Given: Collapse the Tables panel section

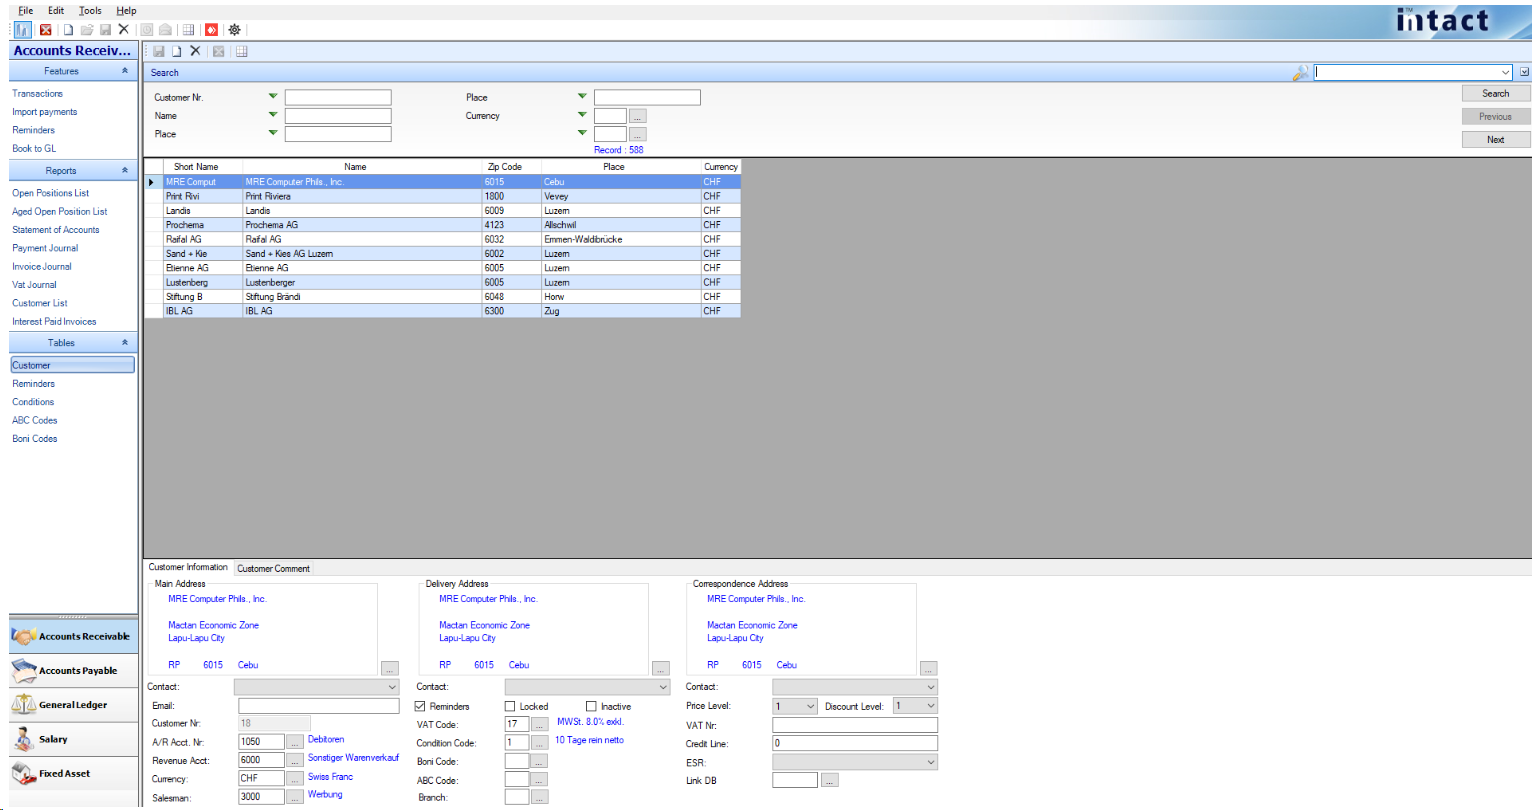Looking at the screenshot, I should point(125,343).
